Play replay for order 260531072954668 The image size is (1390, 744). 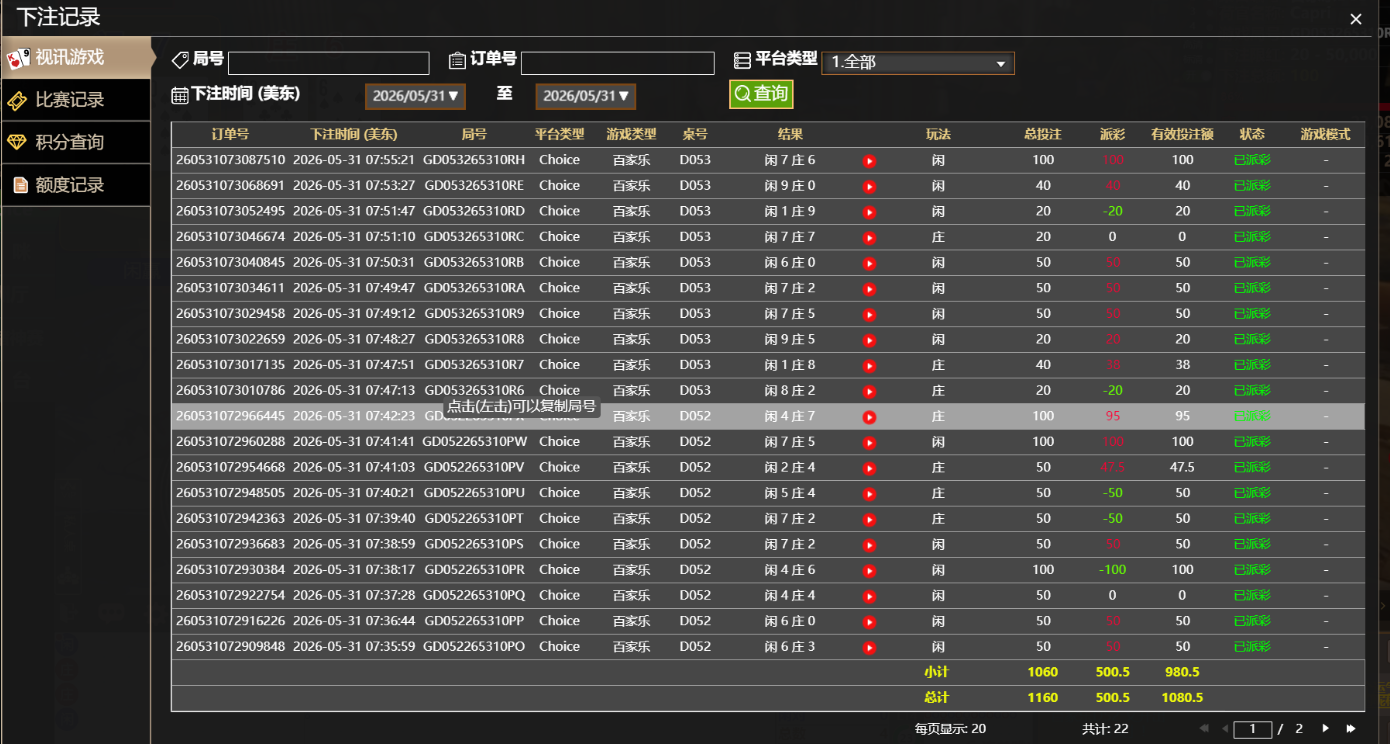(x=869, y=469)
